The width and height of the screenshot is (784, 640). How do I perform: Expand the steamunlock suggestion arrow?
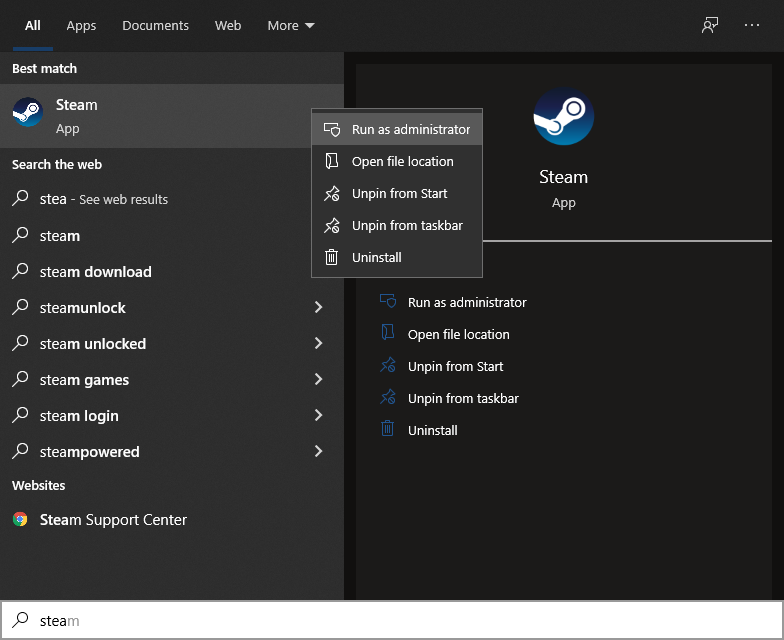[x=319, y=308]
